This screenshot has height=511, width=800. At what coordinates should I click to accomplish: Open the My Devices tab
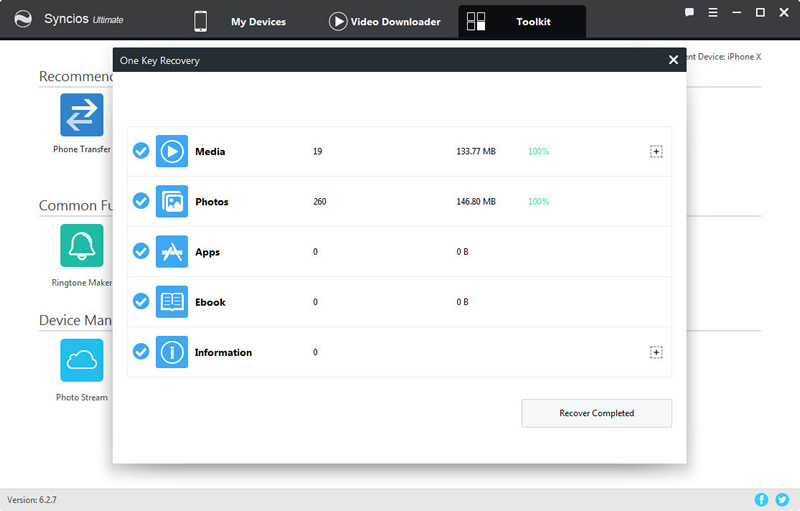click(x=258, y=22)
